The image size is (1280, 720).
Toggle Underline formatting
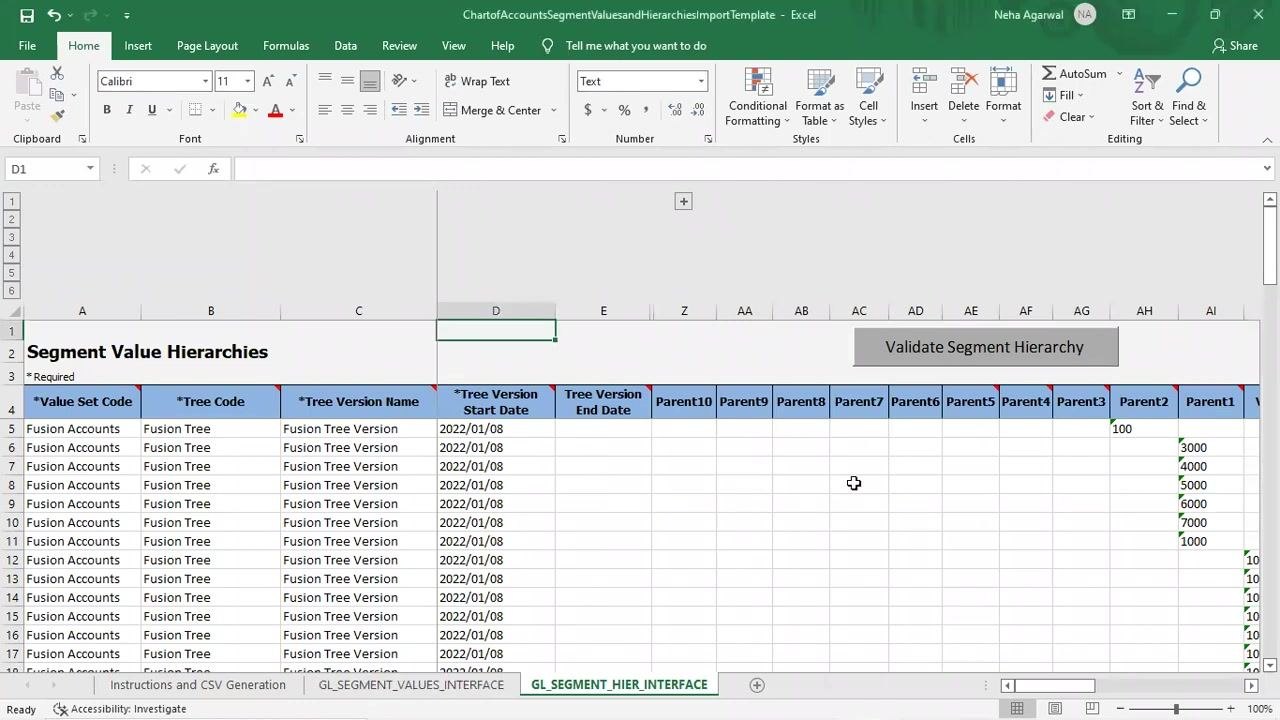pyautogui.click(x=152, y=110)
